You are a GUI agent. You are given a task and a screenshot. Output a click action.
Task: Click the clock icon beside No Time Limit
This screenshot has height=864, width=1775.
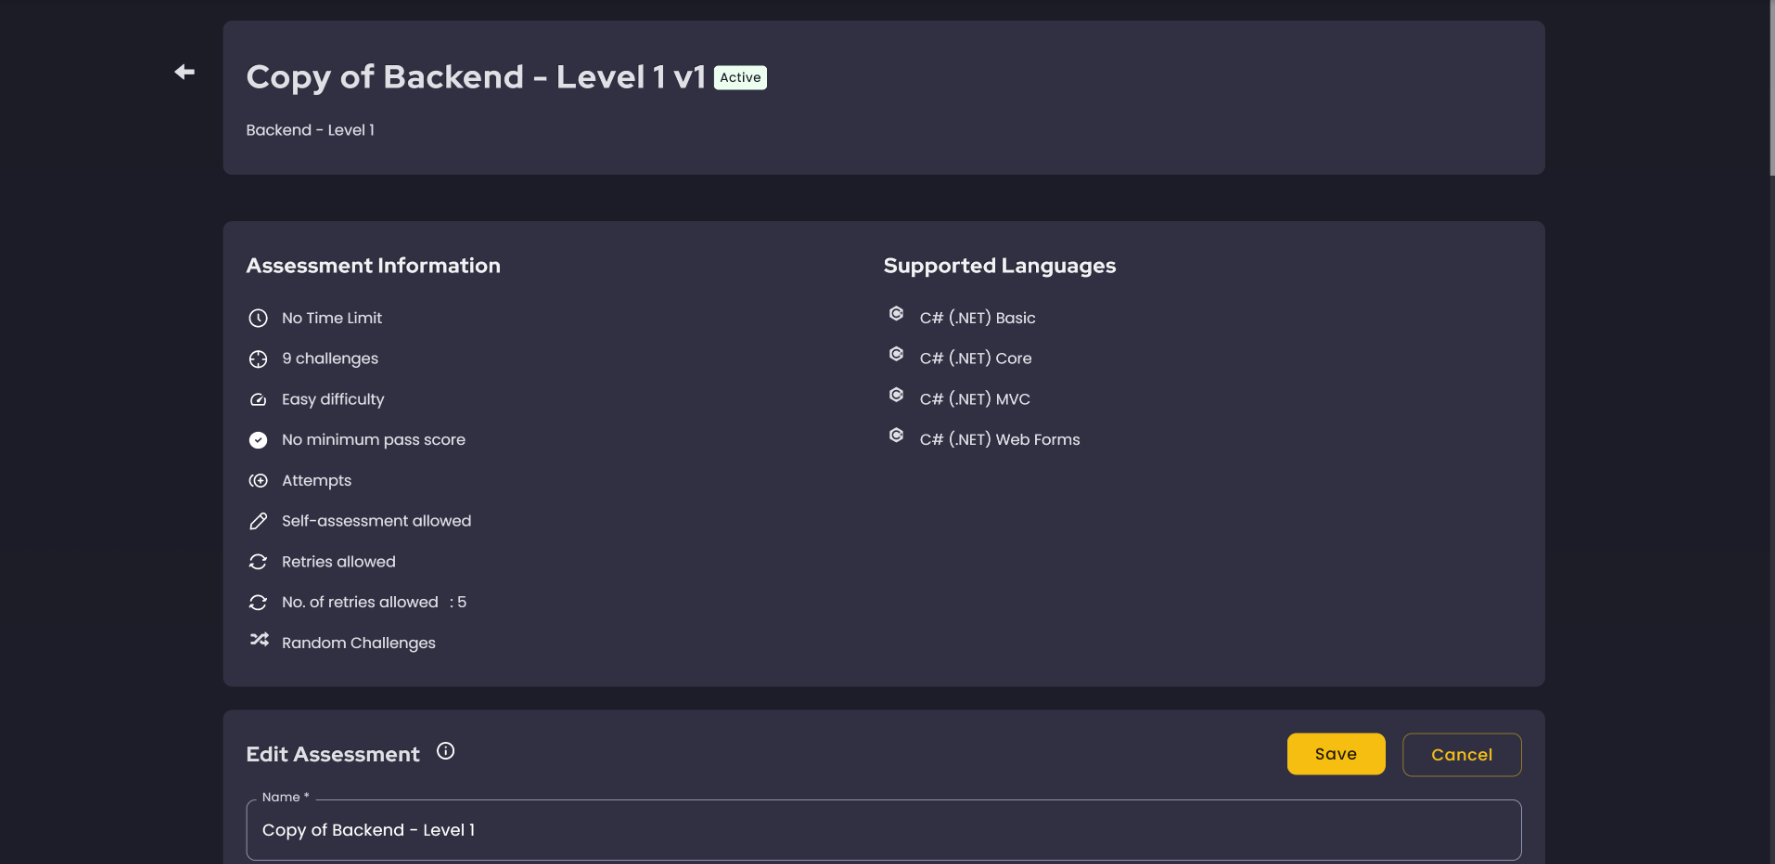[x=258, y=318]
